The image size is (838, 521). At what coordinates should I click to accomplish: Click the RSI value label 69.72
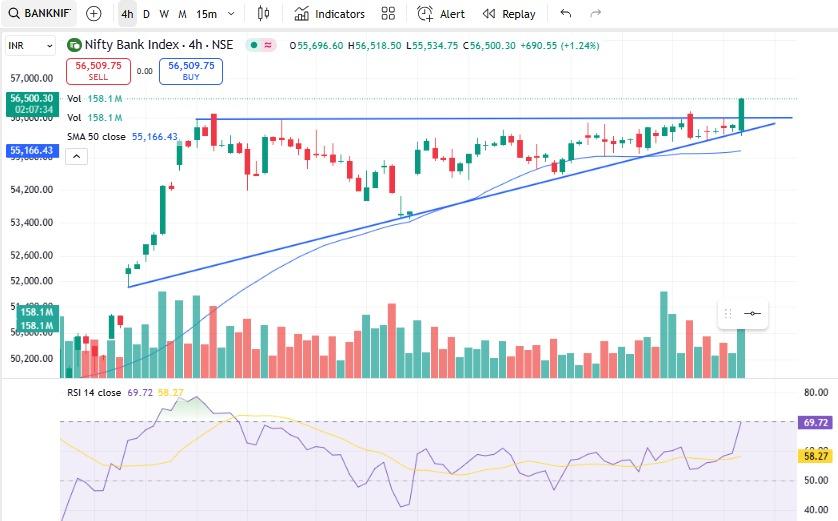click(816, 423)
